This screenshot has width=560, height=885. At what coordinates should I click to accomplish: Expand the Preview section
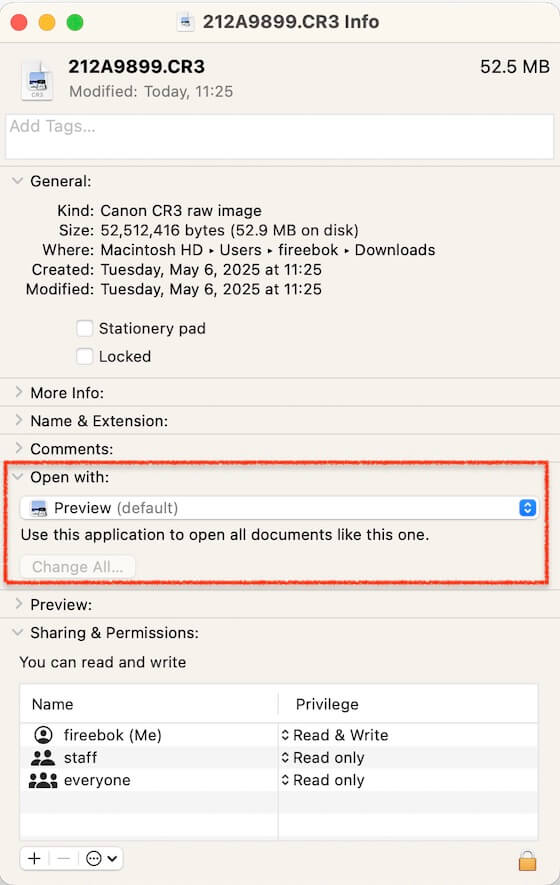[19, 604]
